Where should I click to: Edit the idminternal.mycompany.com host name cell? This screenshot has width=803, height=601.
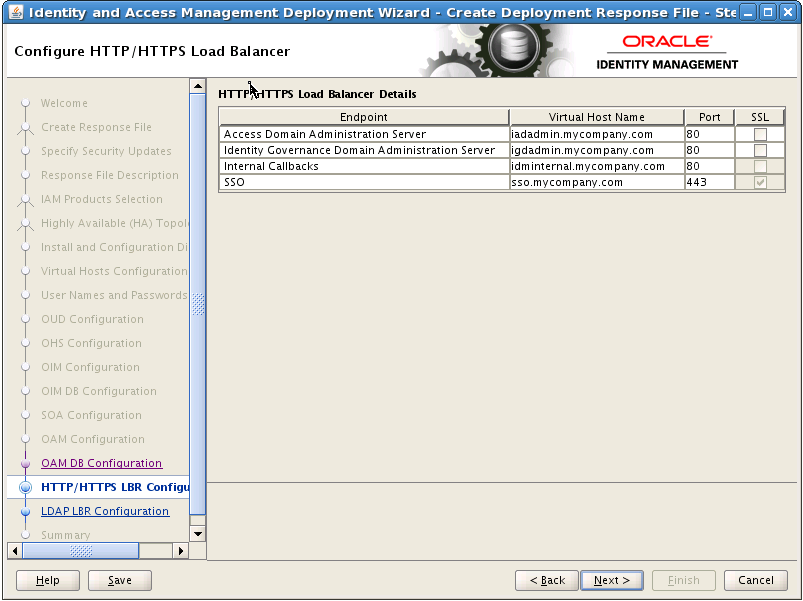[x=597, y=166]
